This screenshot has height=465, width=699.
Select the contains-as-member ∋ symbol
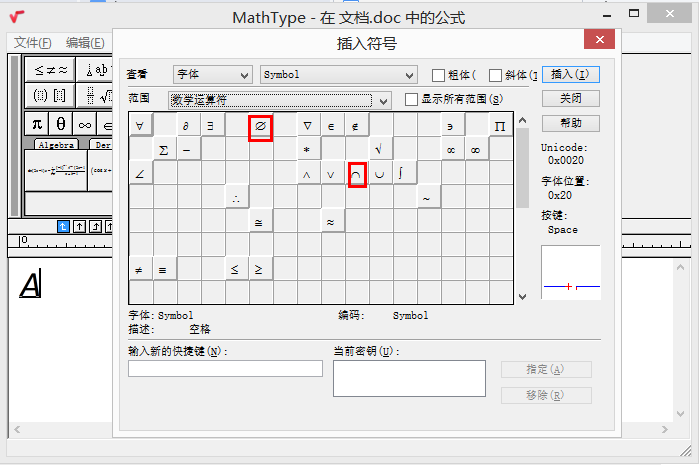pos(452,125)
